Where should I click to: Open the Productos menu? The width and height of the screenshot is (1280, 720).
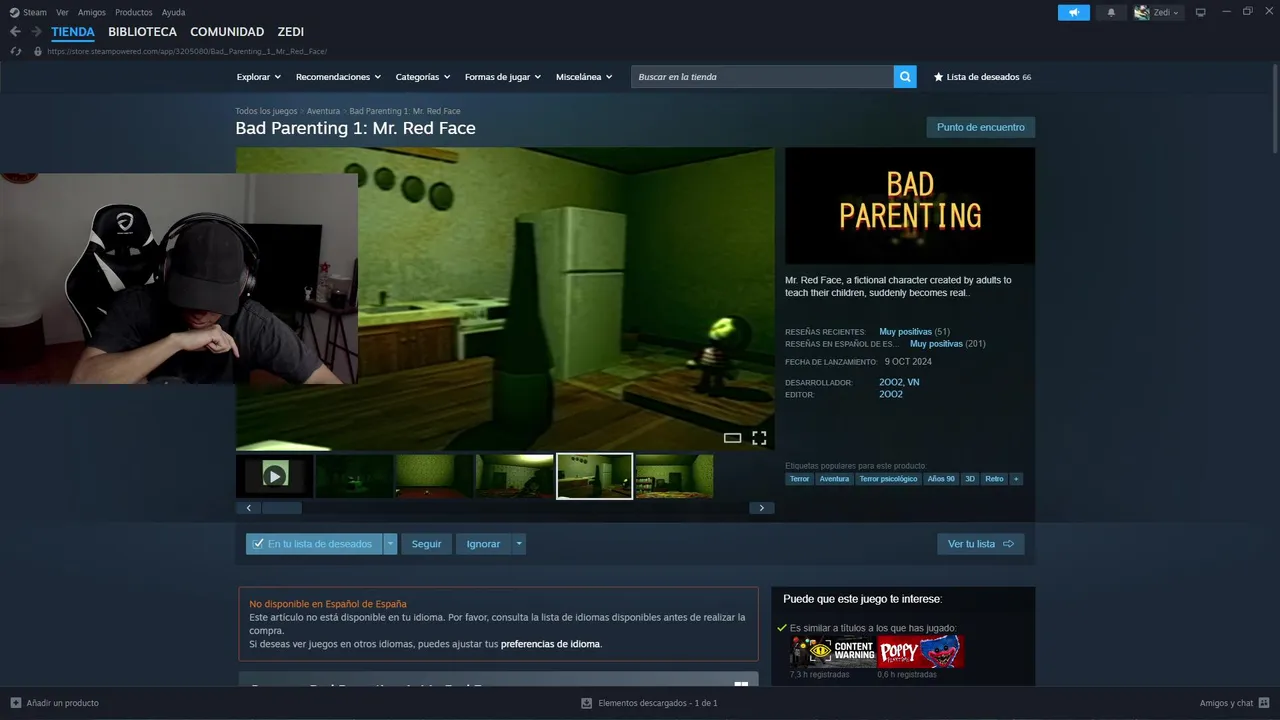pyautogui.click(x=134, y=12)
